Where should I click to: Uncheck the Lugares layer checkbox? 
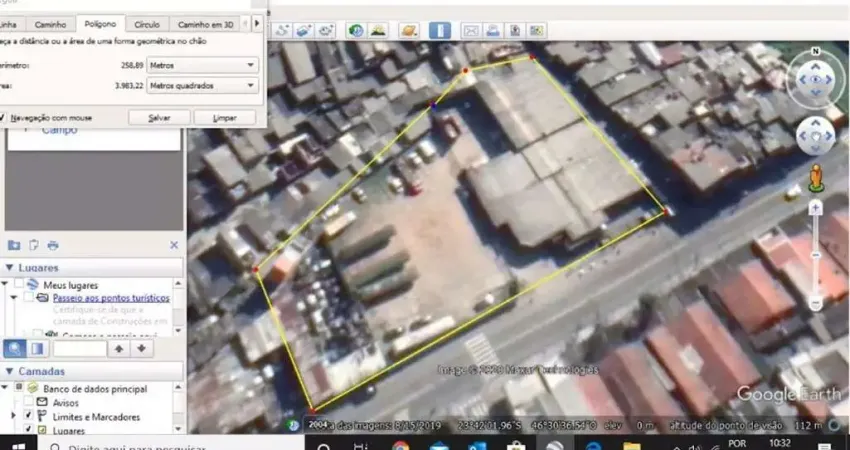click(28, 429)
